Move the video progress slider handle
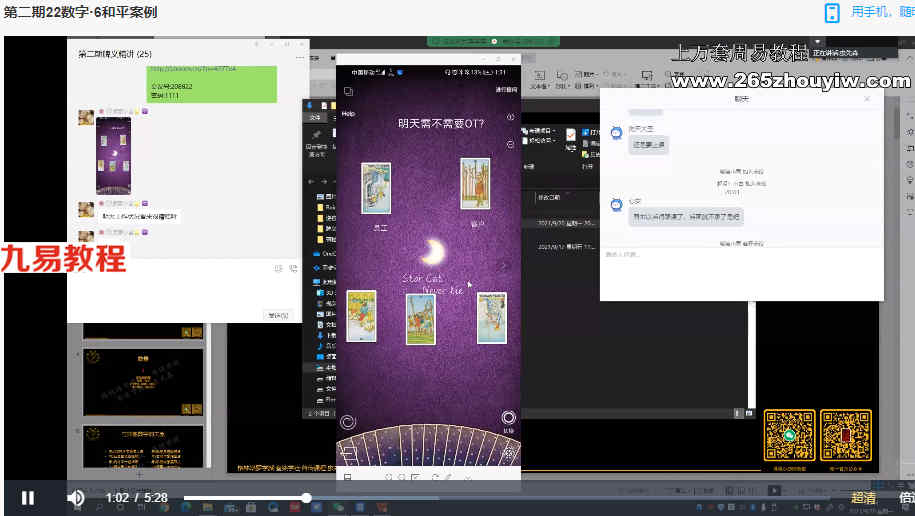 tap(306, 498)
